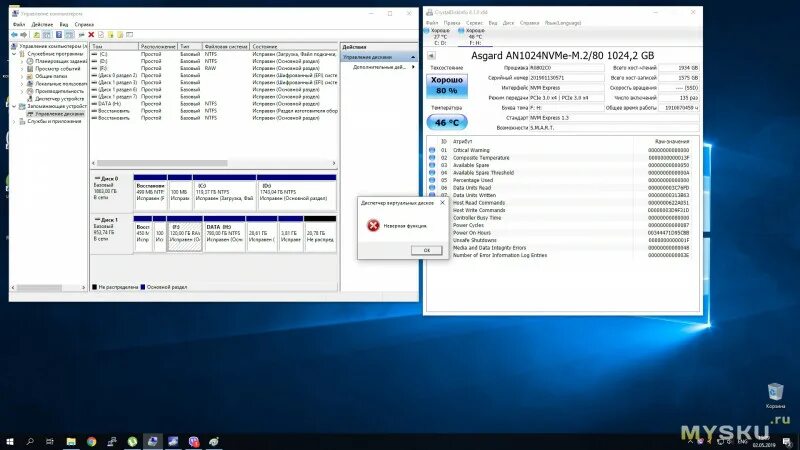Sort volumes by the Файловая система column
The image size is (800, 450).
click(x=226, y=46)
